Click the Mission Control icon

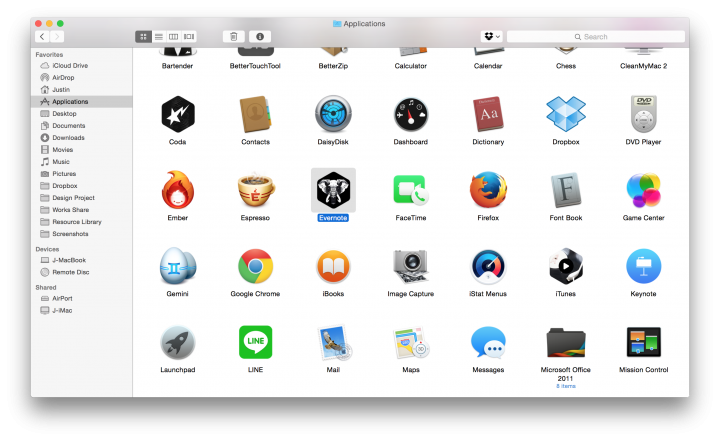click(643, 342)
